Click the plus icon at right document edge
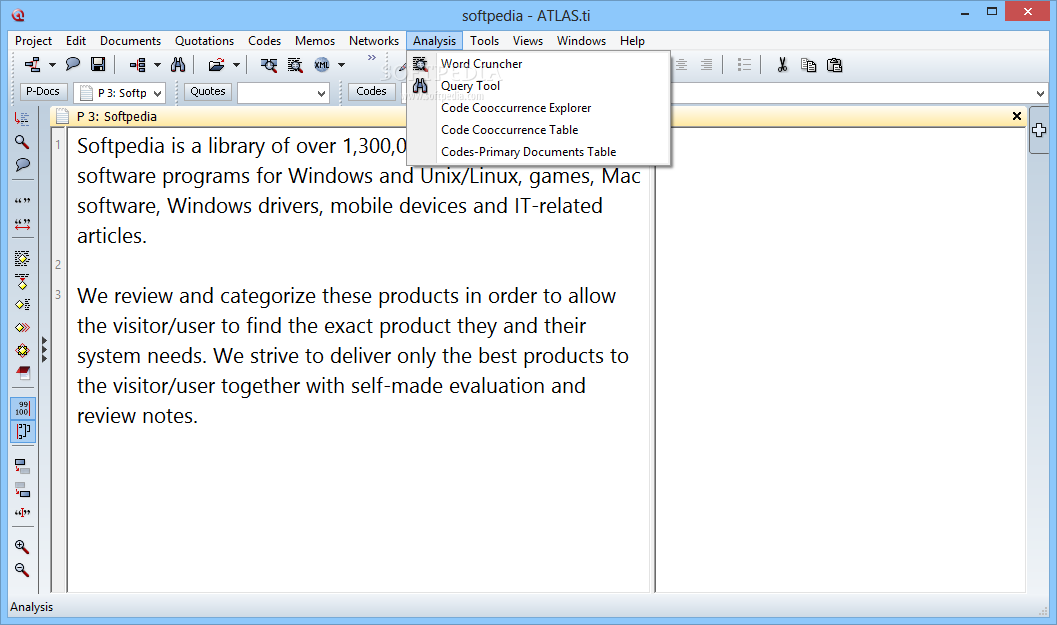 pyautogui.click(x=1039, y=130)
